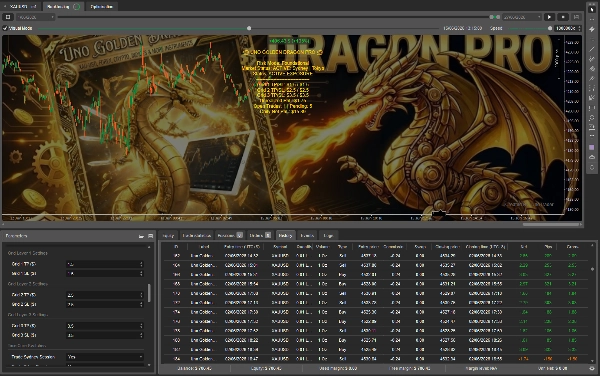Click the chart horizontal scrollbar thumb
This screenshot has height=376, width=600.
pos(551,225)
